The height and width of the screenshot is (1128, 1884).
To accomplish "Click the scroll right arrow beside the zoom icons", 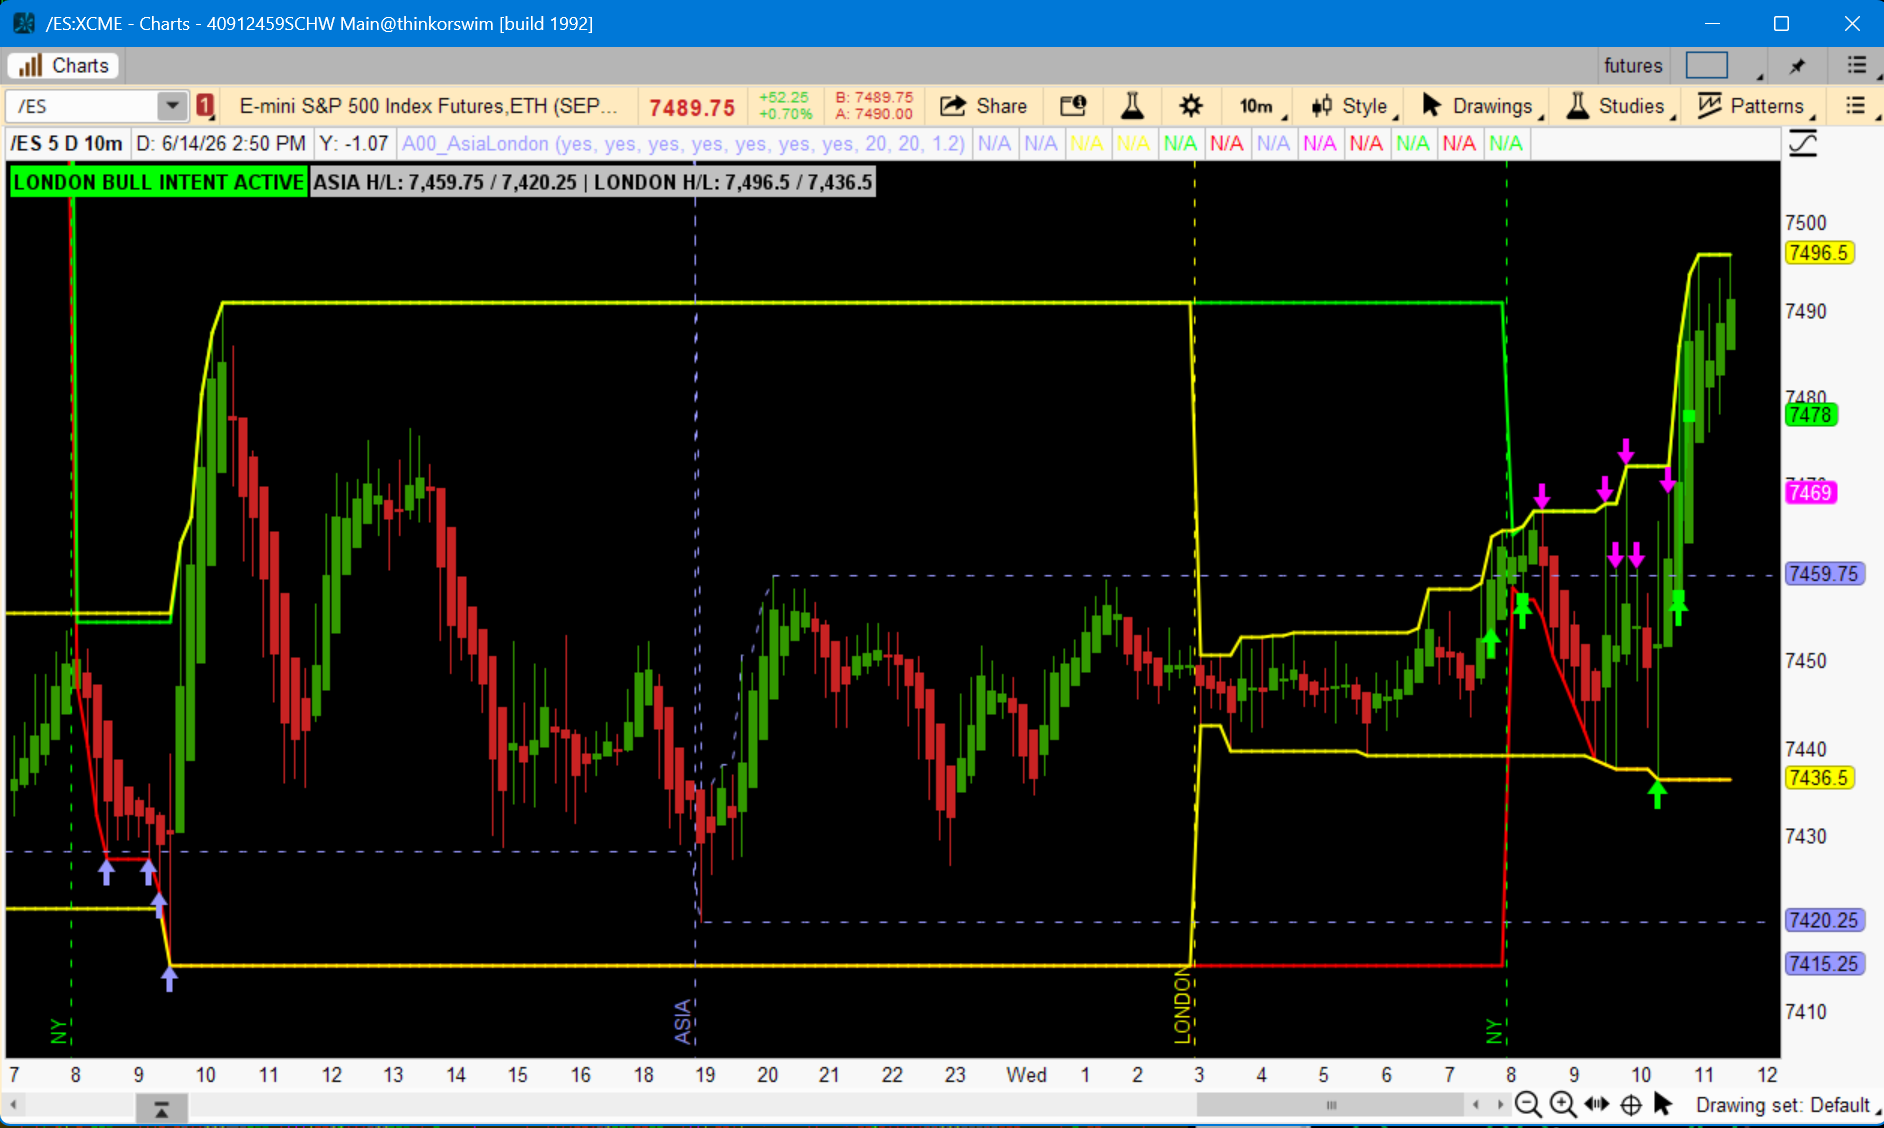I will pos(1500,1105).
